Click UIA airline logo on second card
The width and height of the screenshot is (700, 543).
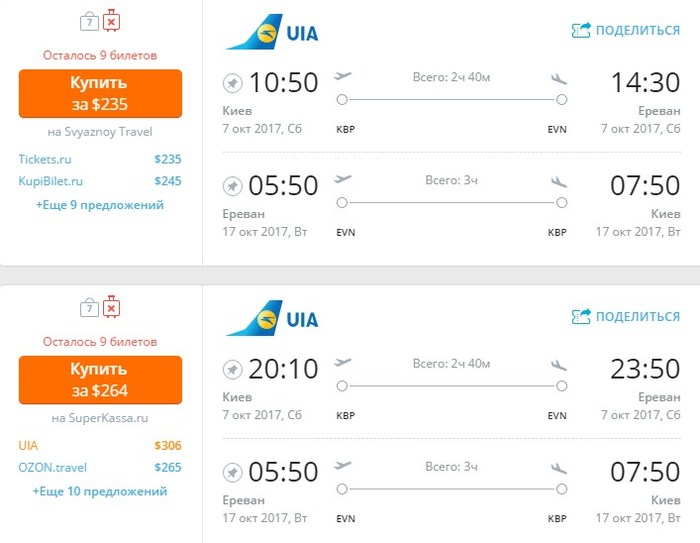272,319
